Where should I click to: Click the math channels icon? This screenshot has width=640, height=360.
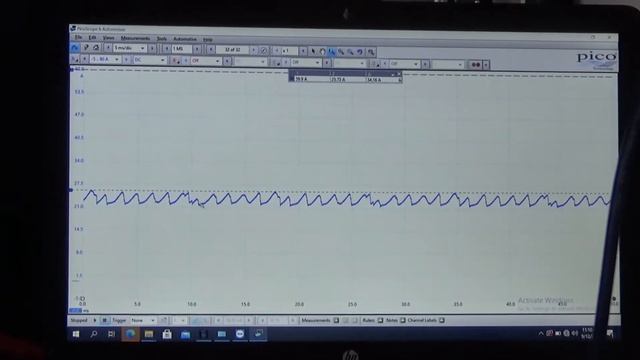coord(476,65)
